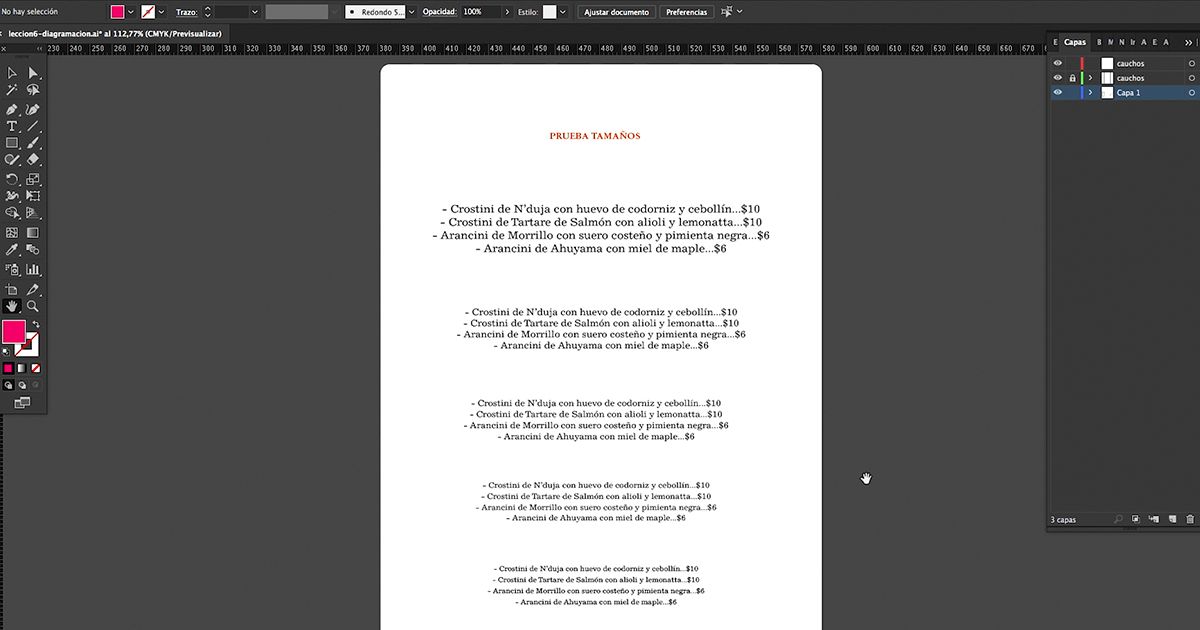
Task: Select the Perspective Grid tool
Action: (33, 213)
